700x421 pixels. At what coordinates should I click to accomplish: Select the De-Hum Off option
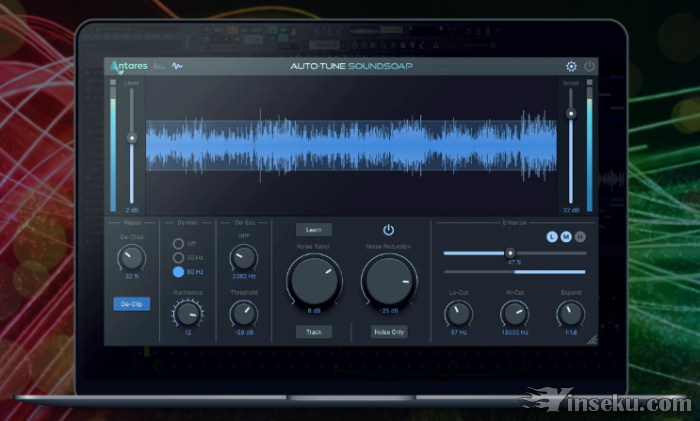pos(179,243)
